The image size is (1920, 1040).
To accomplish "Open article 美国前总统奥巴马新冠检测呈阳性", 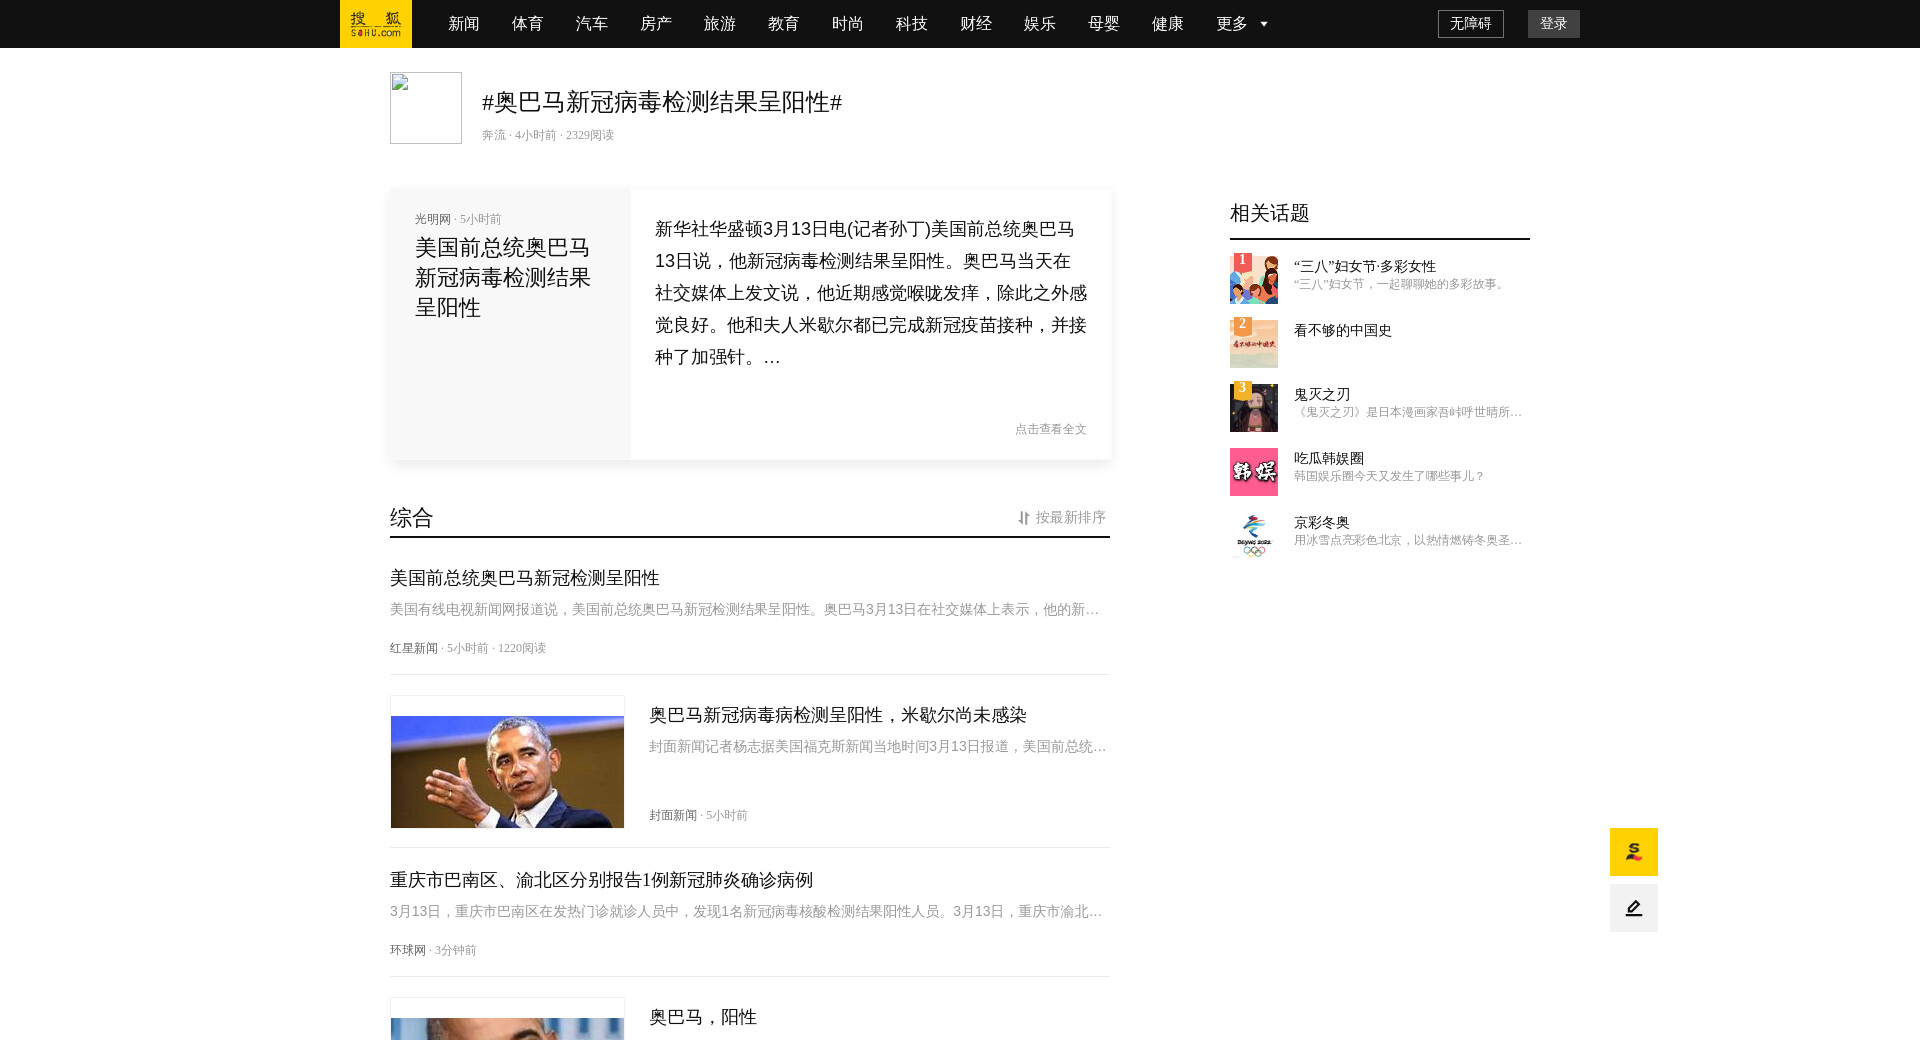I will 524,578.
